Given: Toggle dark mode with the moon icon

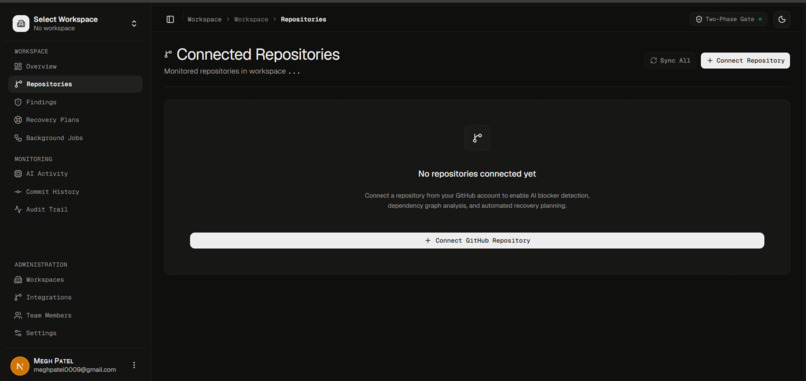Looking at the screenshot, I should (782, 20).
